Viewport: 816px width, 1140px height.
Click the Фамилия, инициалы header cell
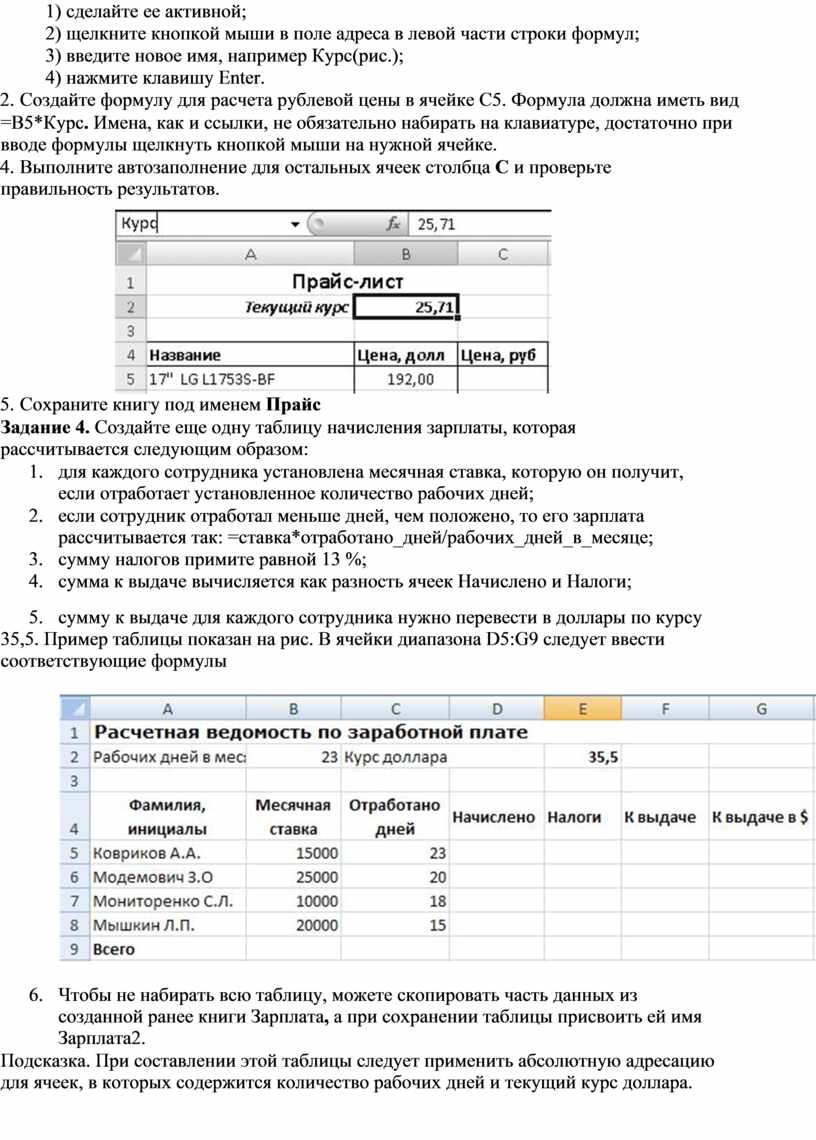(168, 816)
